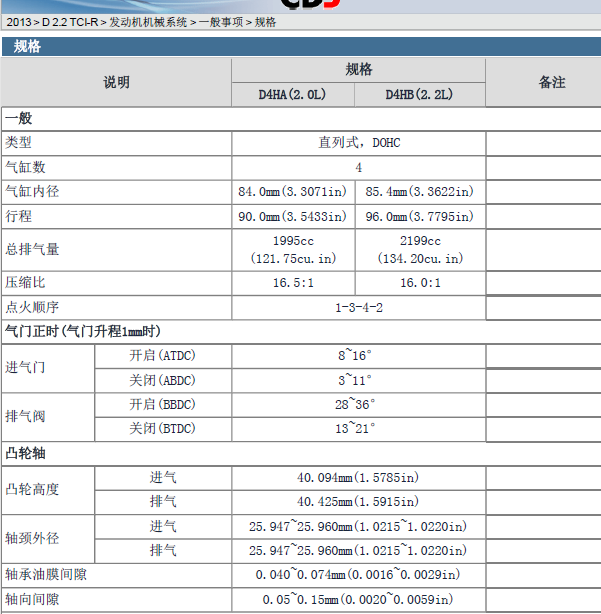Click the 规格 breadcrumb at the end
The height and width of the screenshot is (614, 601).
[265, 22]
